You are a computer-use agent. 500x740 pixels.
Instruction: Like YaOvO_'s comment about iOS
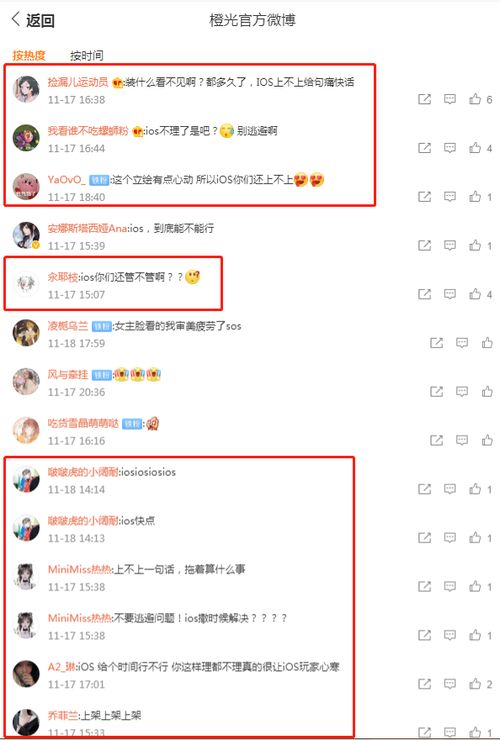pos(475,197)
